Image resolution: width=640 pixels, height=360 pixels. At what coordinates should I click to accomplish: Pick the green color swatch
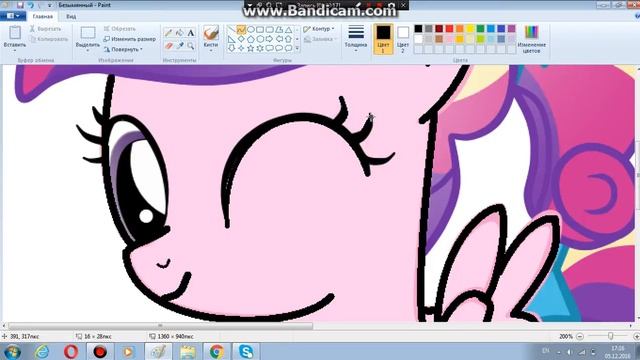pyautogui.click(x=480, y=29)
